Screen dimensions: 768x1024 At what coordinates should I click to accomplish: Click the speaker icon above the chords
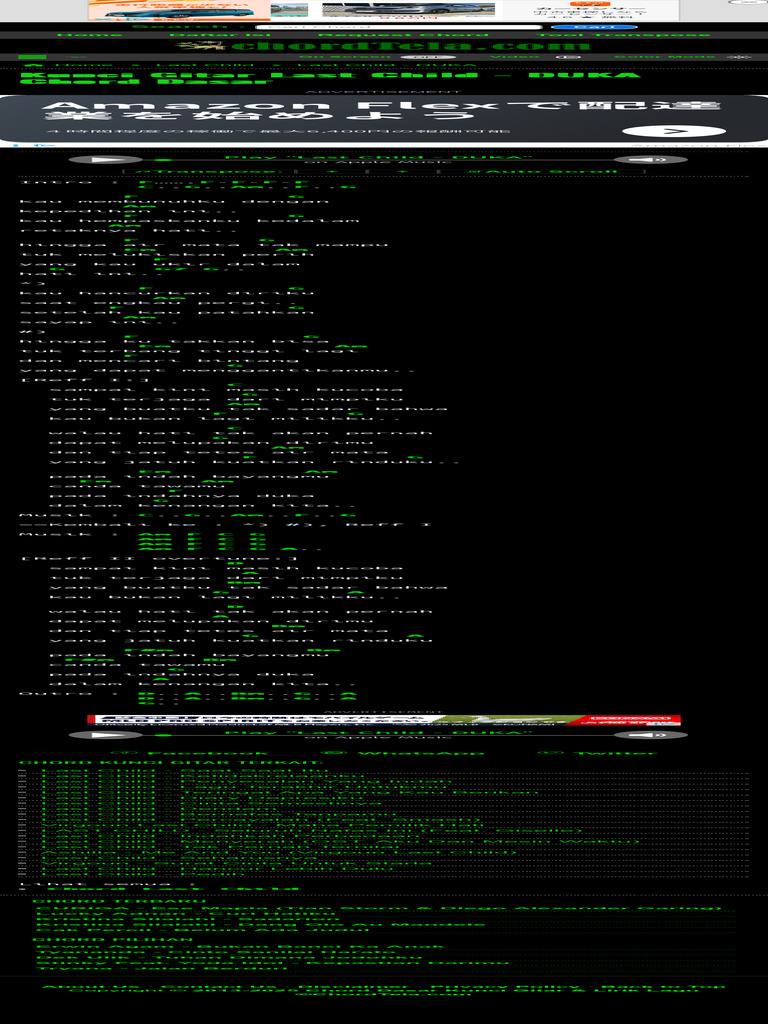click(x=650, y=159)
